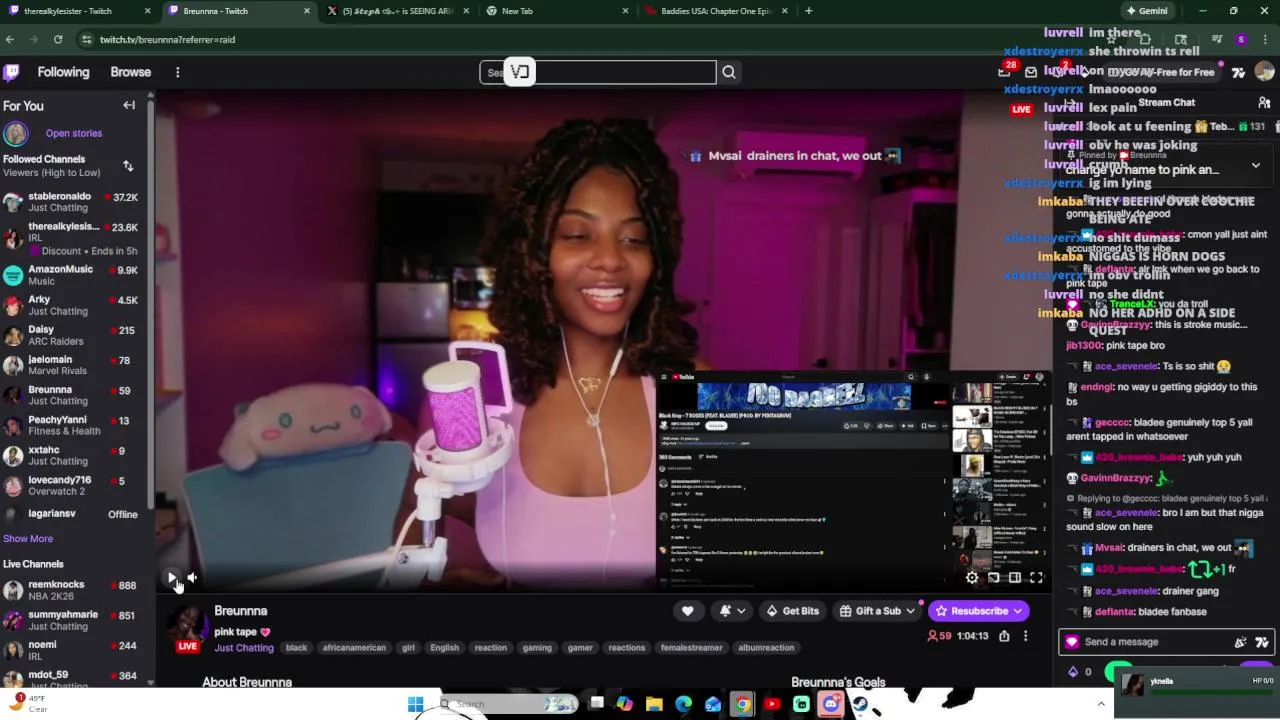Open the Following page
This screenshot has width=1280, height=720.
tap(63, 72)
